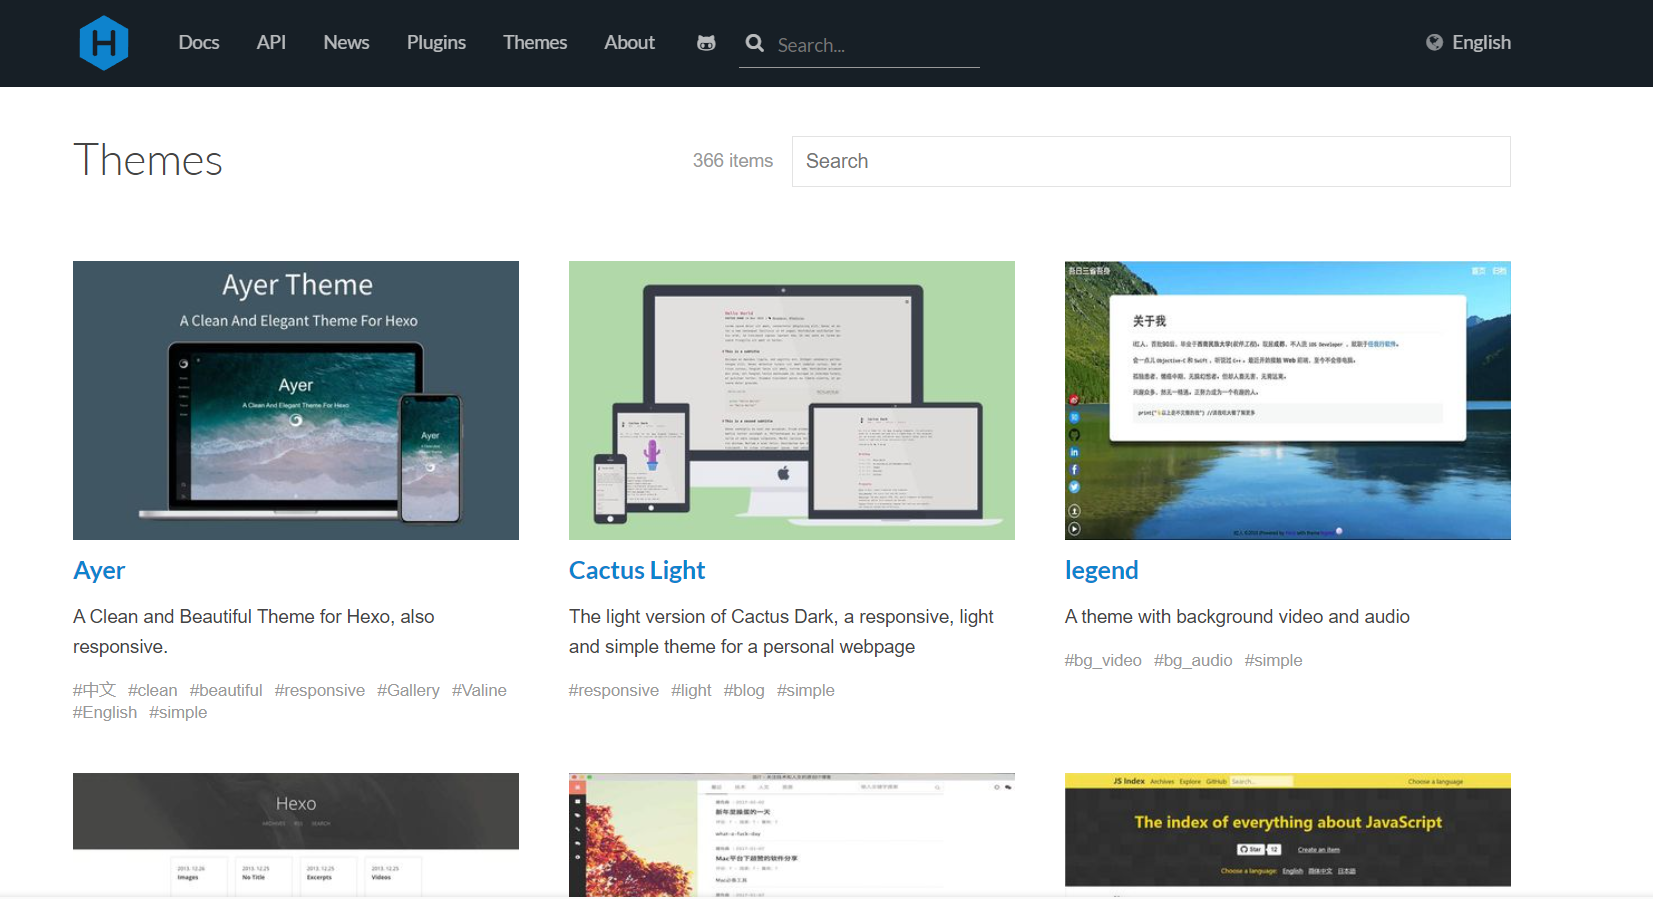This screenshot has height=899, width=1653.
Task: Navigate to Plugins
Action: (436, 42)
